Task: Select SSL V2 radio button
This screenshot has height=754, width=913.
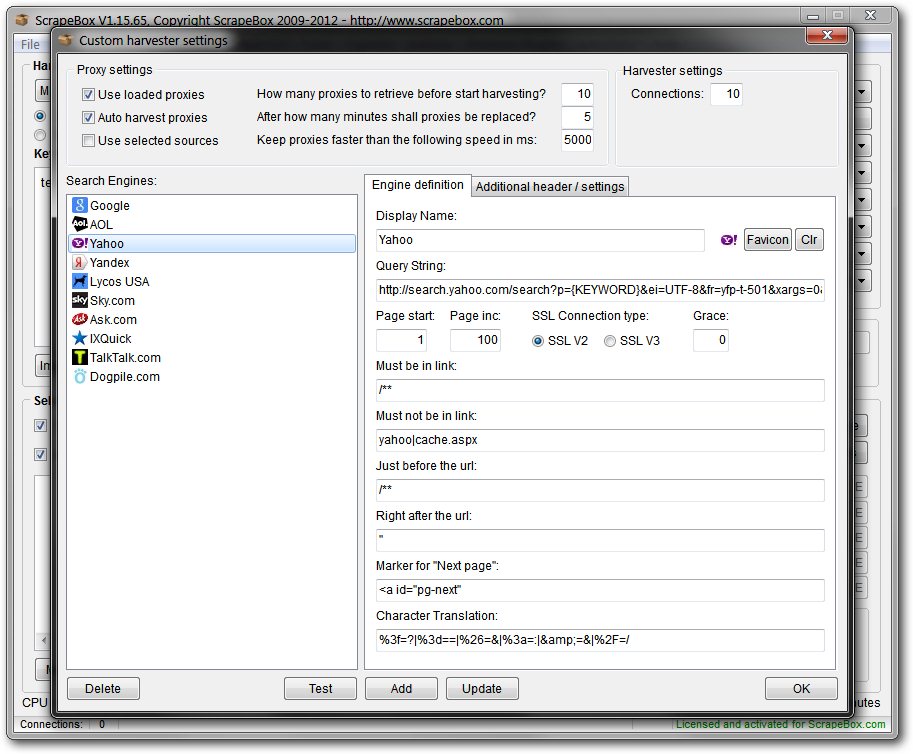Action: coord(538,341)
